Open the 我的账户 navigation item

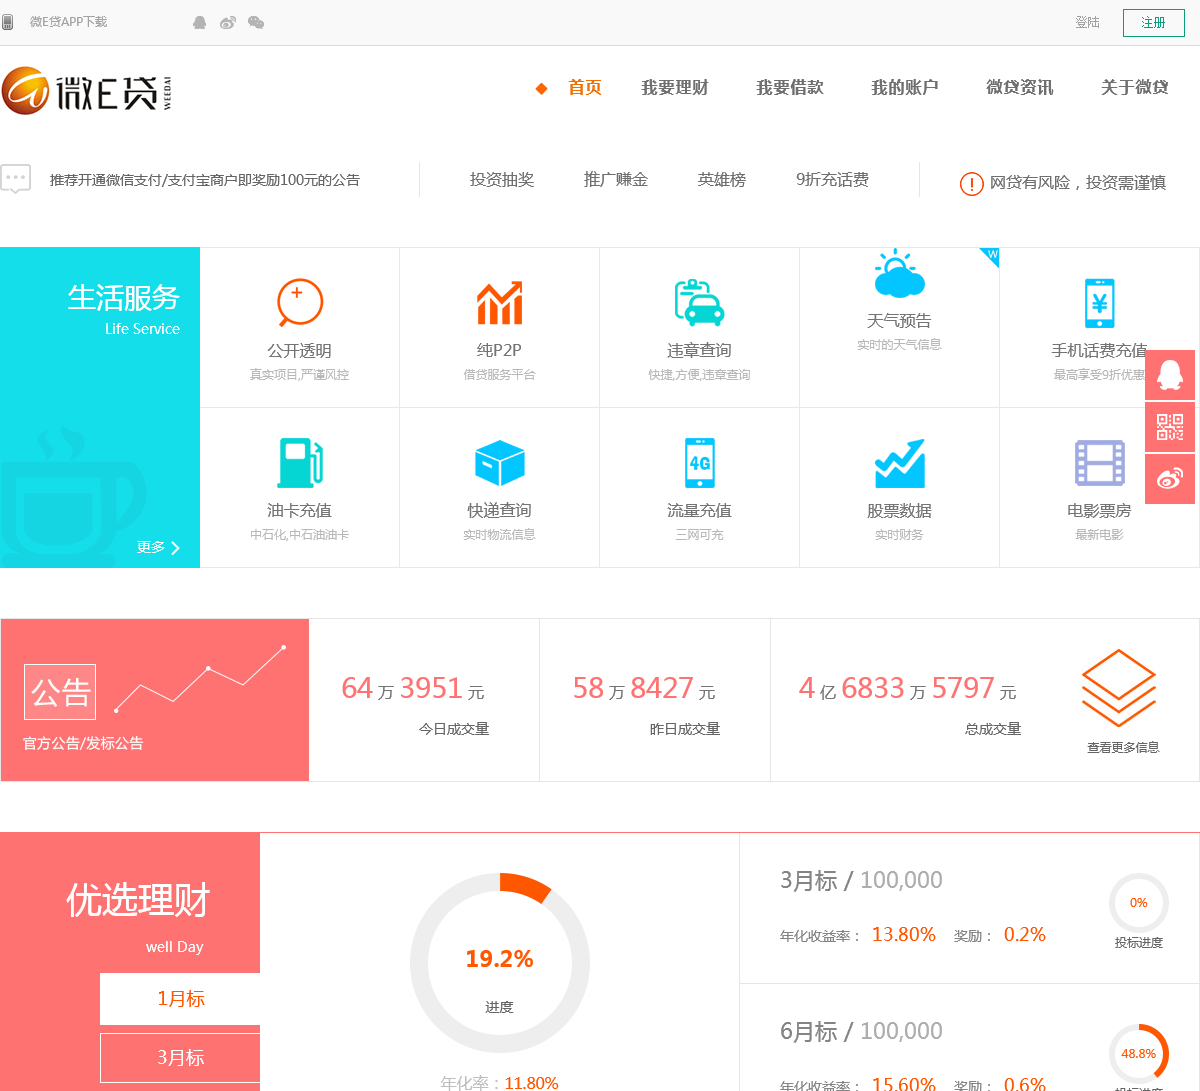point(905,88)
